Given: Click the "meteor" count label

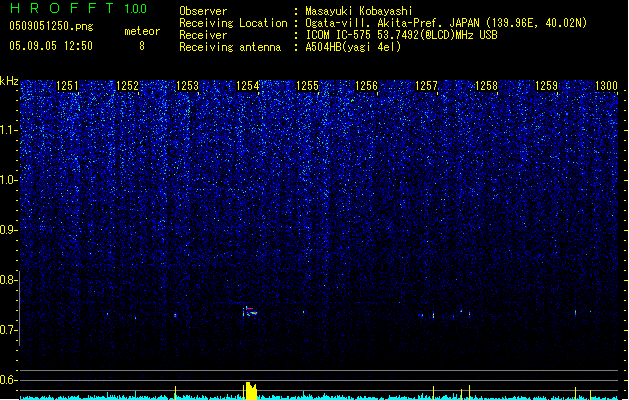Looking at the screenshot, I should (142, 31).
